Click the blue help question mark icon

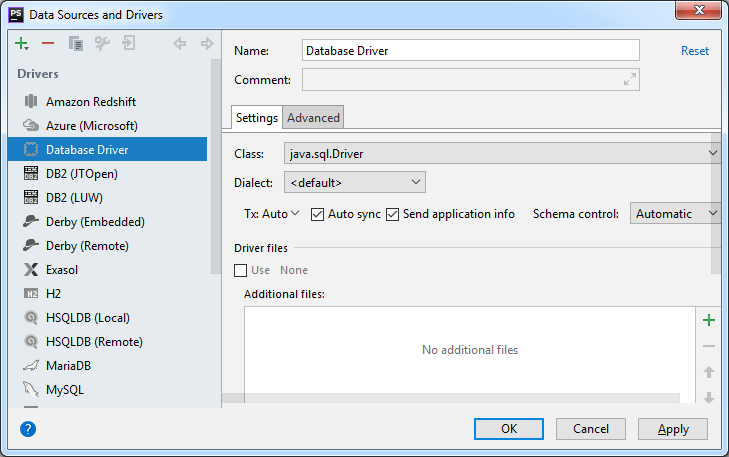[28, 428]
